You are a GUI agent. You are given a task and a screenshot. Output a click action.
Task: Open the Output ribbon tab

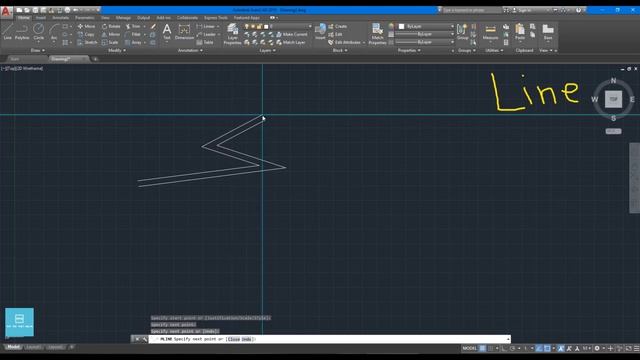click(x=143, y=18)
